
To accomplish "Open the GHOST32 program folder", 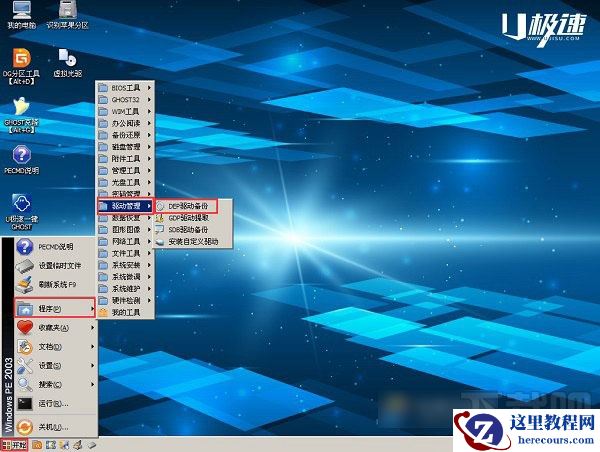I will point(125,100).
